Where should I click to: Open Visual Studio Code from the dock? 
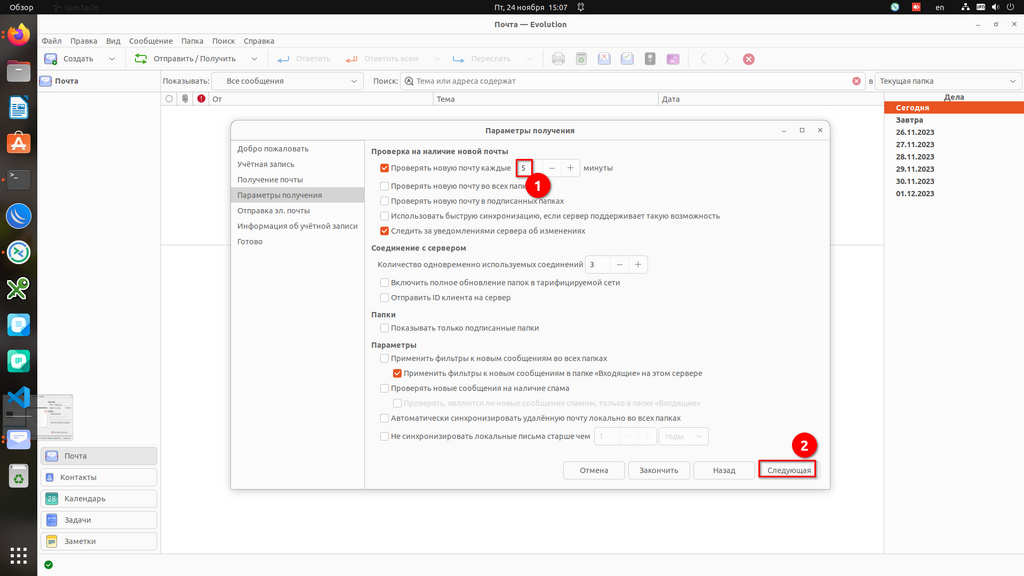18,397
